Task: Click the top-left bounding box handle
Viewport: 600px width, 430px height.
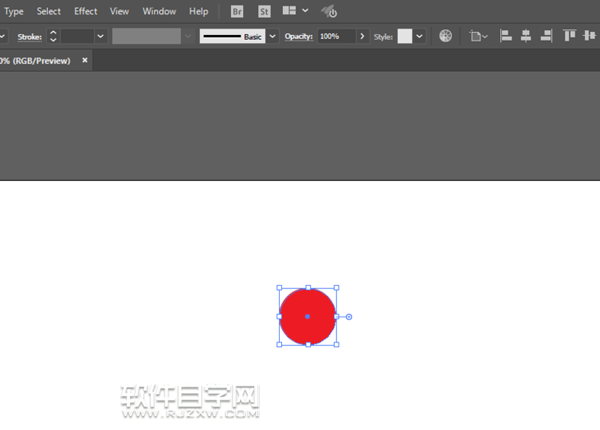Action: pyautogui.click(x=279, y=288)
